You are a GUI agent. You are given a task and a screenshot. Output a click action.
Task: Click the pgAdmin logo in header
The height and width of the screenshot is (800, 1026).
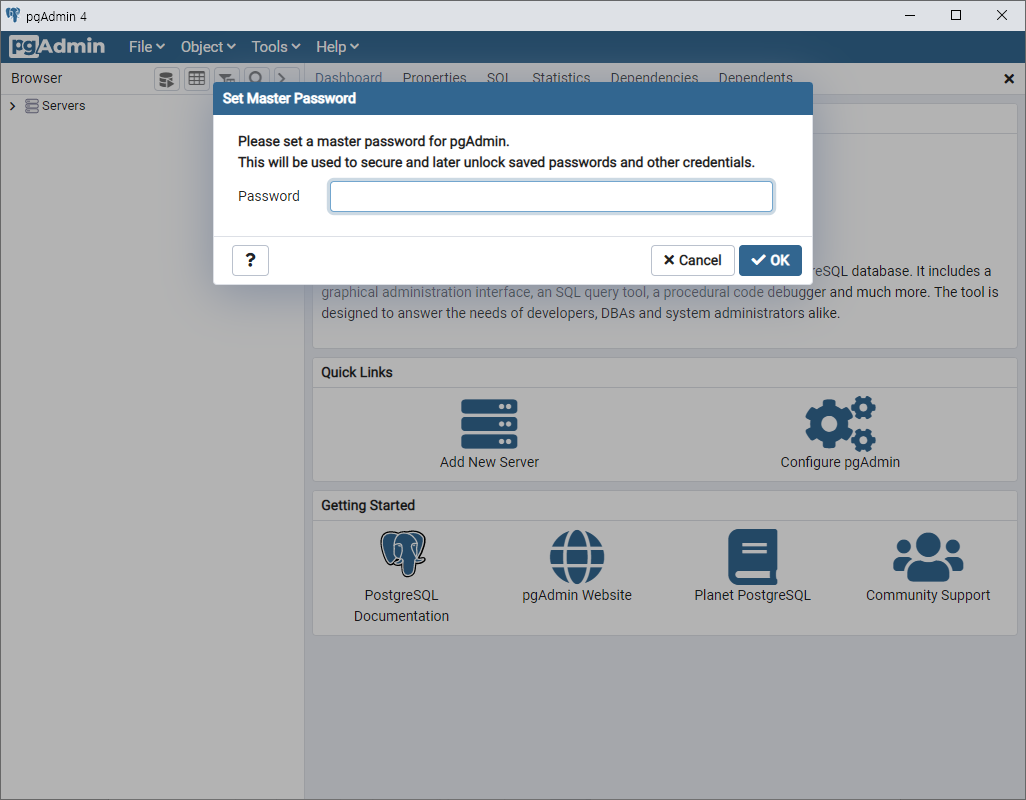pyautogui.click(x=57, y=46)
